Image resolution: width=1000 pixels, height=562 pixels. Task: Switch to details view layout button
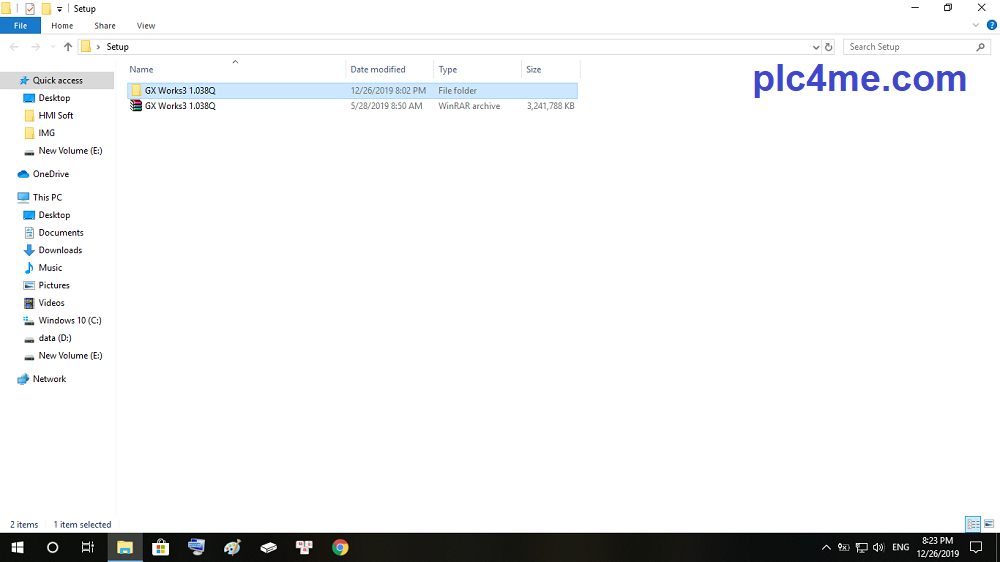[x=972, y=524]
